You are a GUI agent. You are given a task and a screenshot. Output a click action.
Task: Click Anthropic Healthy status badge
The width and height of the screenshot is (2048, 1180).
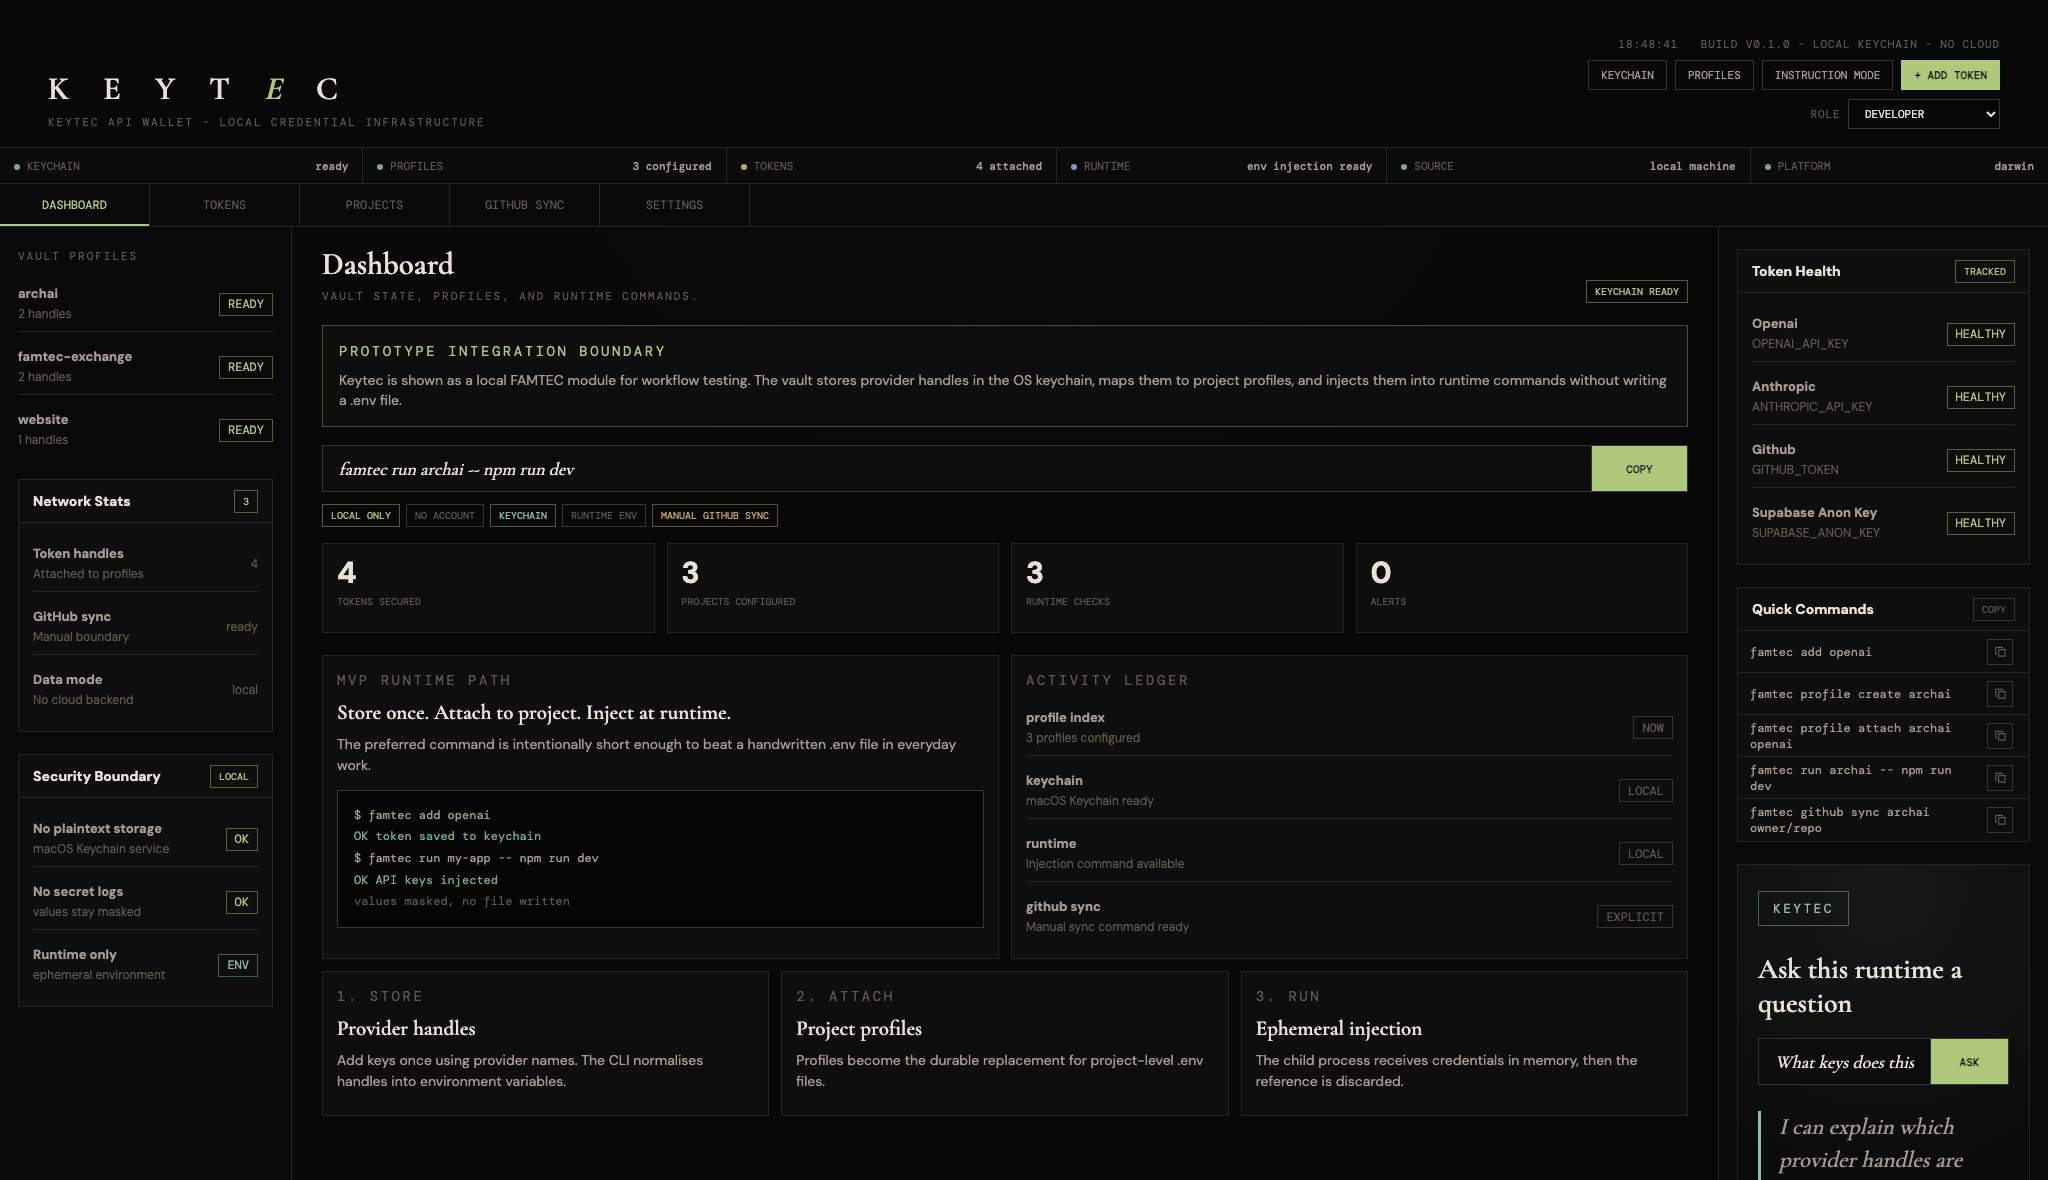pyautogui.click(x=1980, y=397)
